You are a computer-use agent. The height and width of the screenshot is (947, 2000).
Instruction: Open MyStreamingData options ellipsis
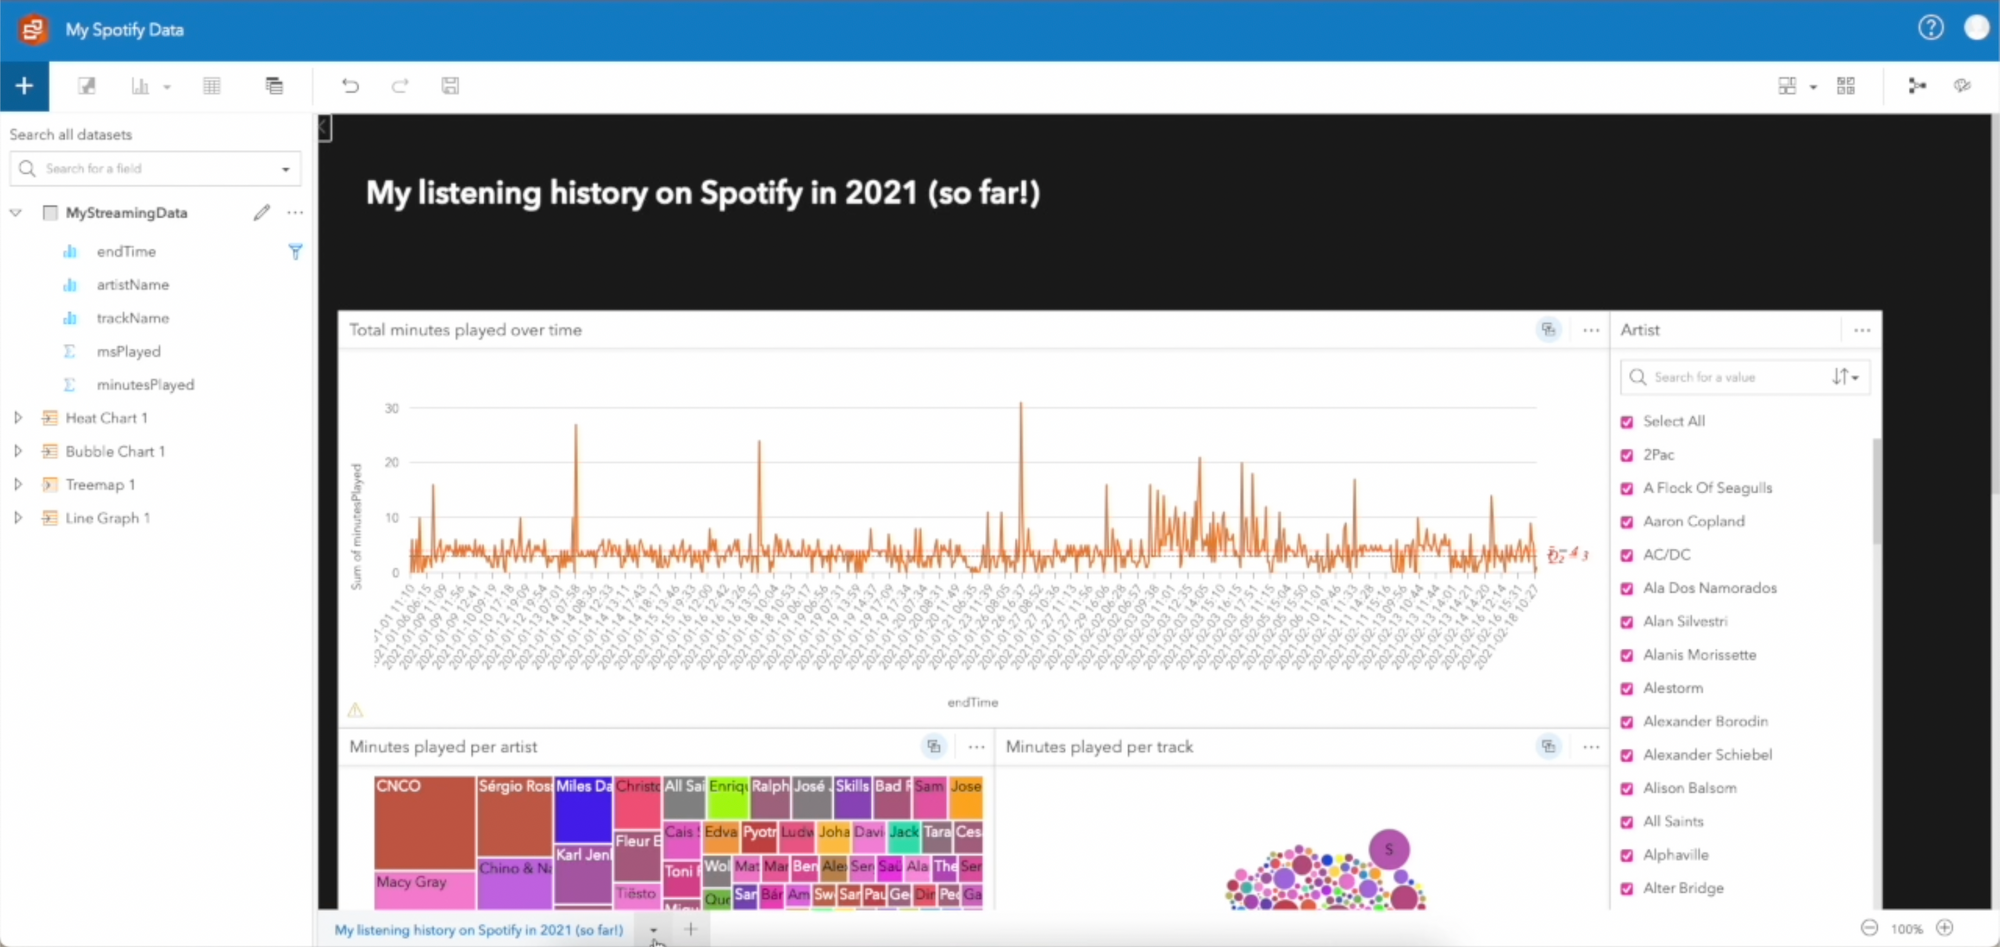click(295, 212)
